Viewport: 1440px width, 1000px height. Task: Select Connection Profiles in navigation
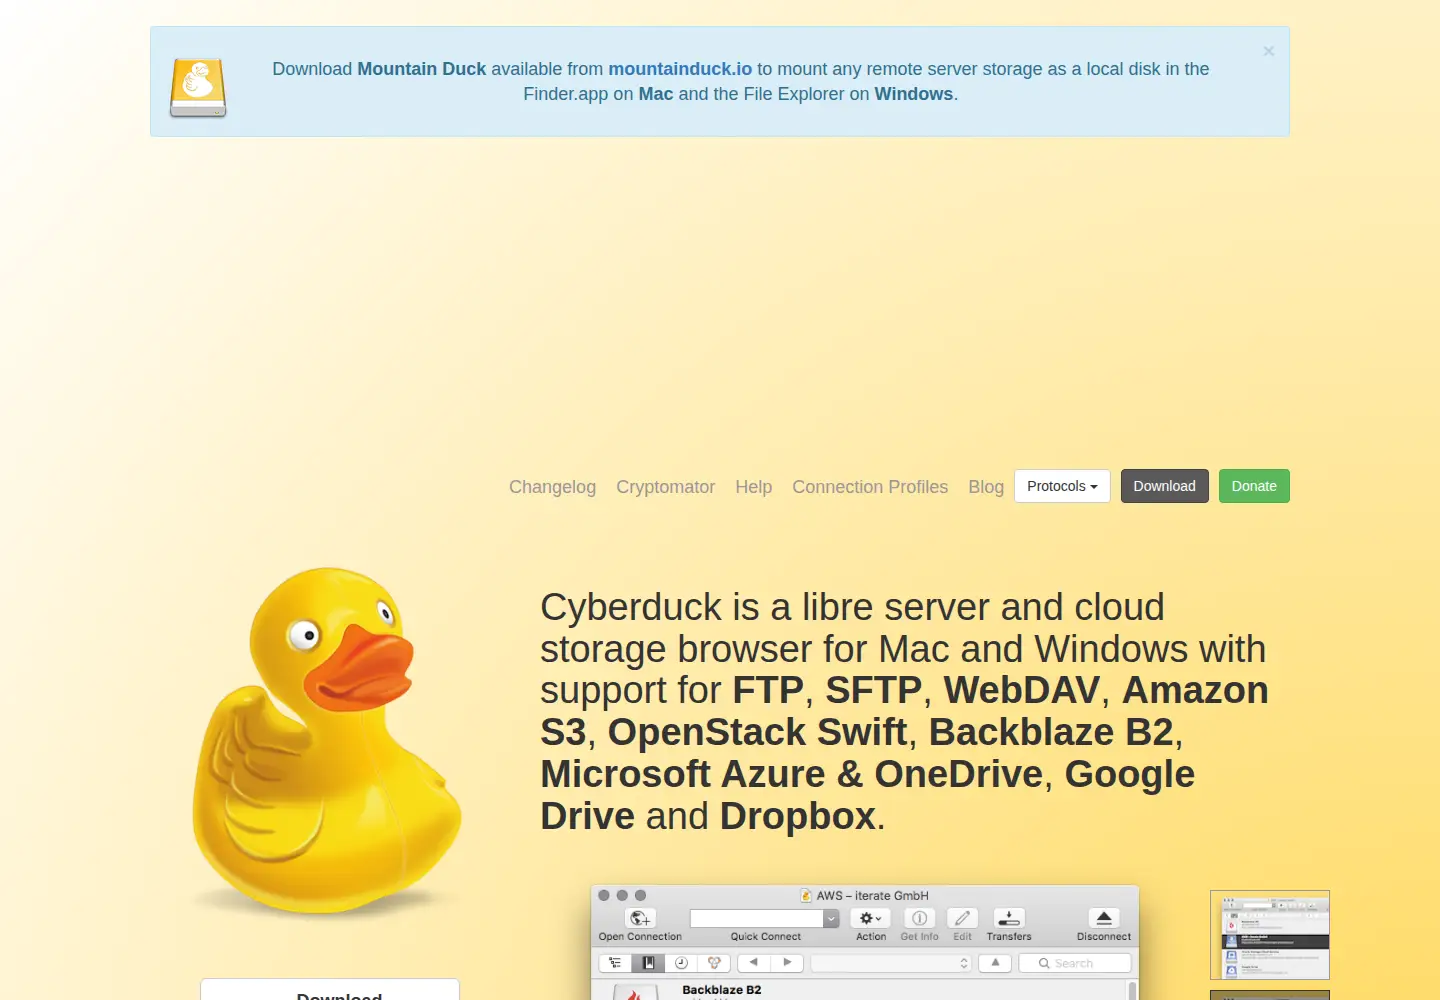[870, 487]
